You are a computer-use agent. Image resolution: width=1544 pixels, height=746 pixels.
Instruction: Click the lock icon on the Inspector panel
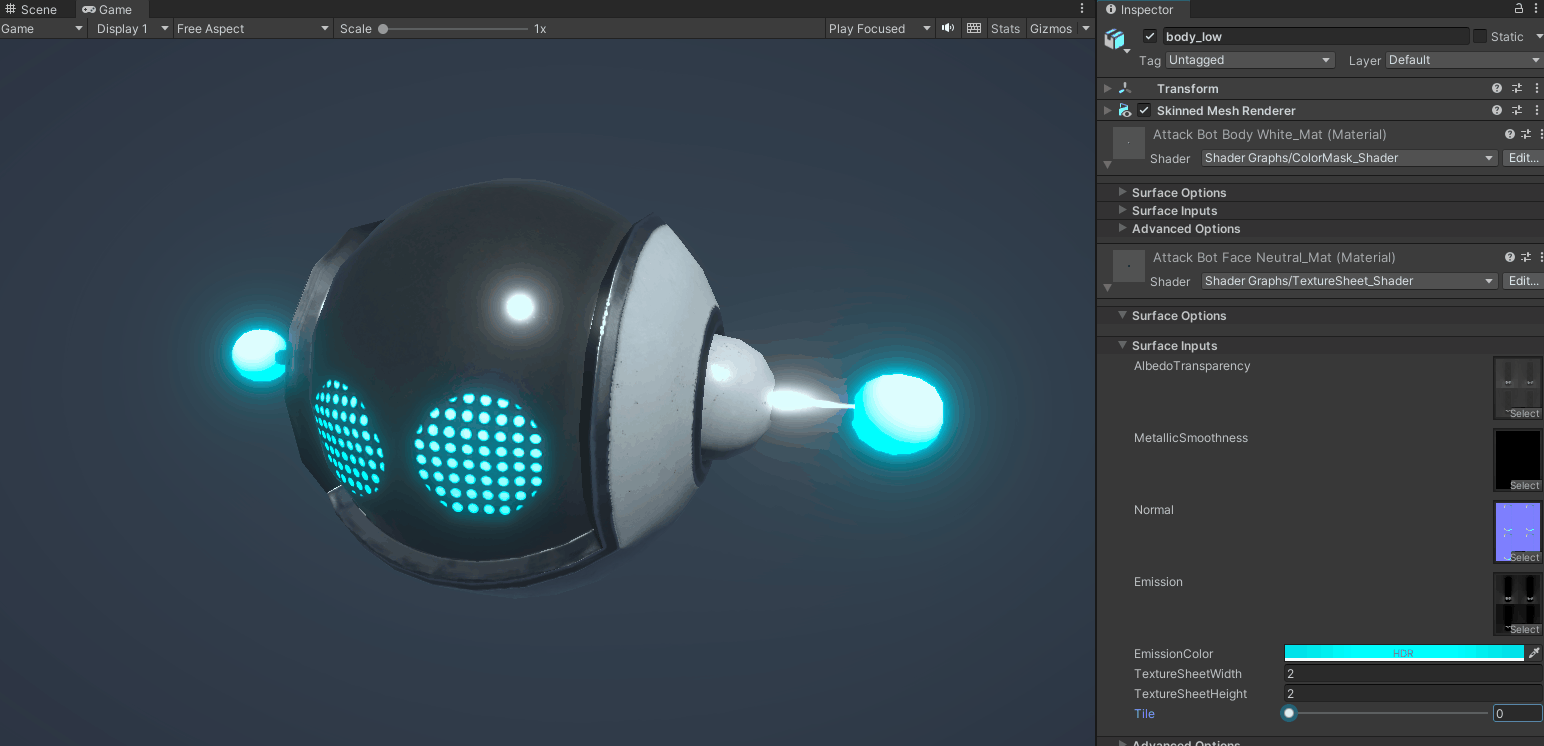1518,9
